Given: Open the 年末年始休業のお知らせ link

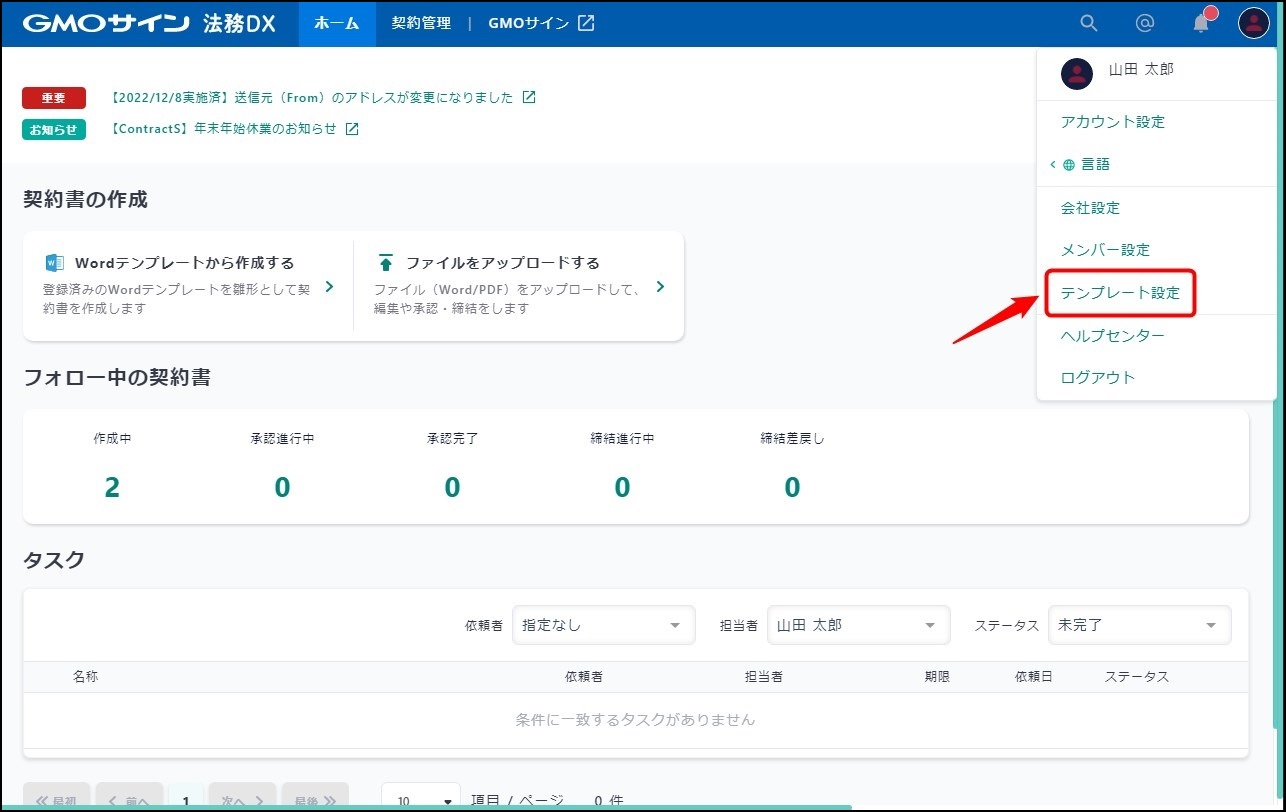Looking at the screenshot, I should (222, 129).
